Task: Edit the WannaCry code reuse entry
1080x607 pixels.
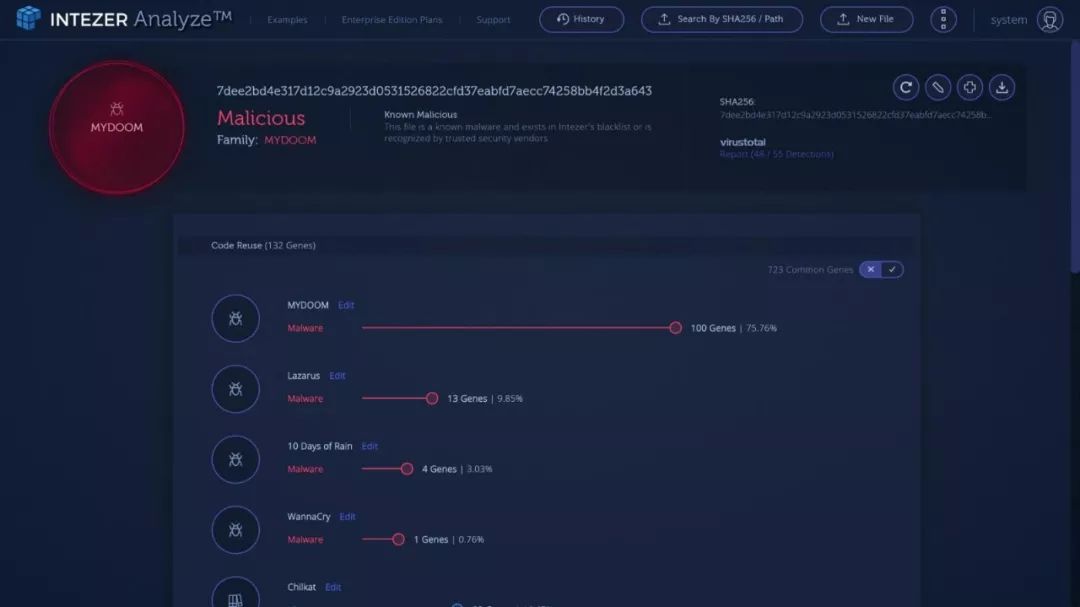Action: tap(347, 517)
